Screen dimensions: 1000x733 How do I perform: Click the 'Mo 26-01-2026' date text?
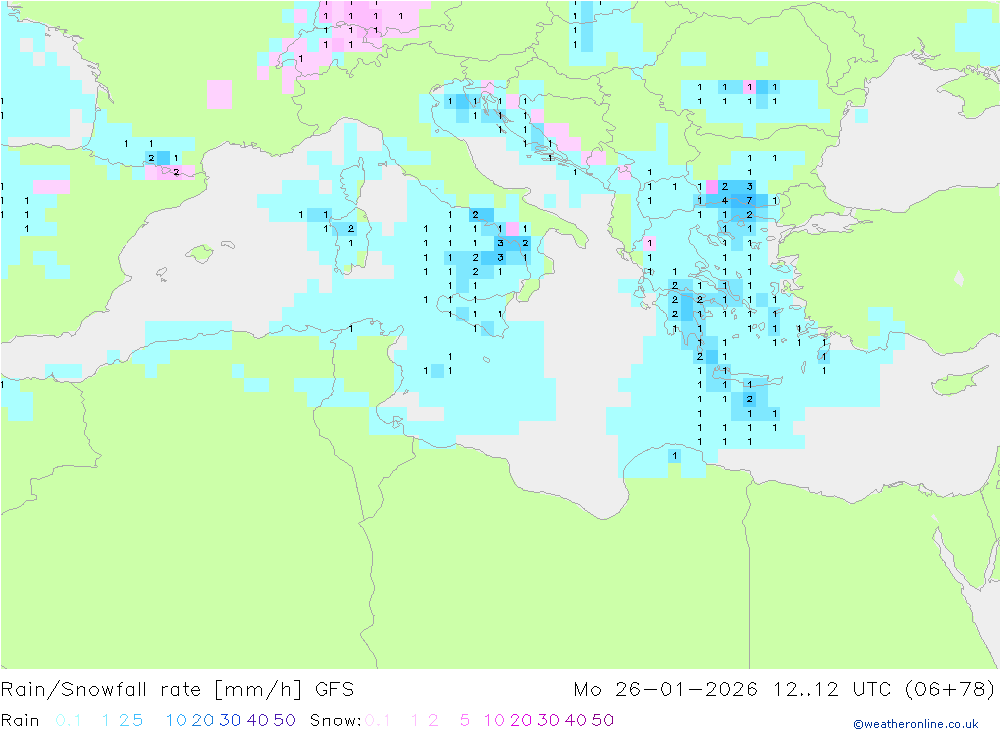[x=666, y=690]
